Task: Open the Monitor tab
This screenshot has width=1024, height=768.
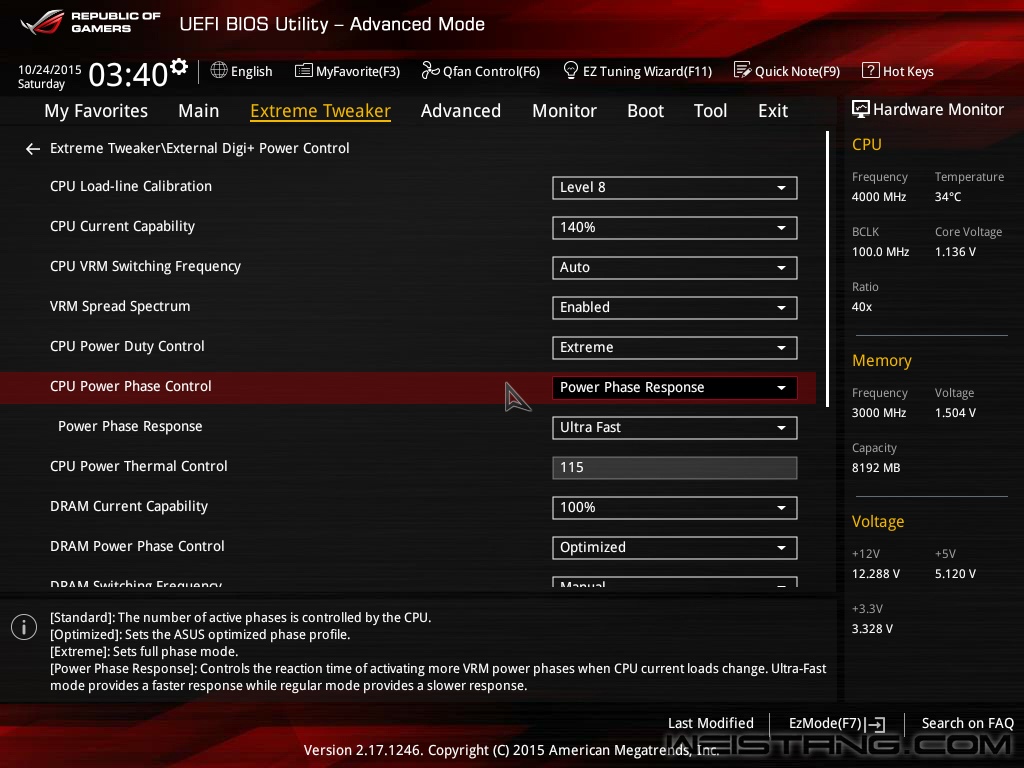Action: [x=564, y=111]
